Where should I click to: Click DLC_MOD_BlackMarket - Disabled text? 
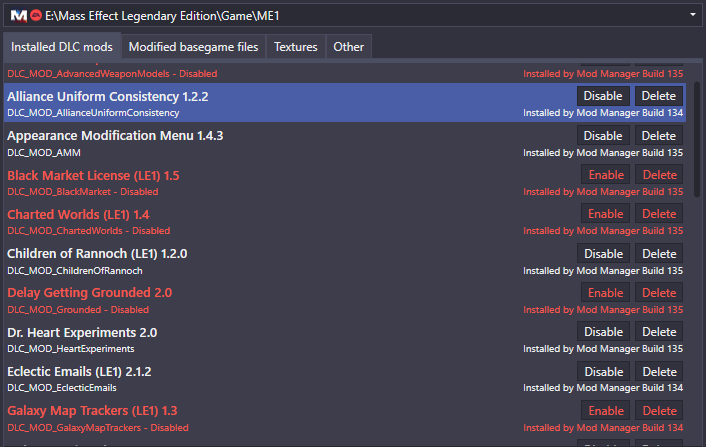[x=83, y=192]
